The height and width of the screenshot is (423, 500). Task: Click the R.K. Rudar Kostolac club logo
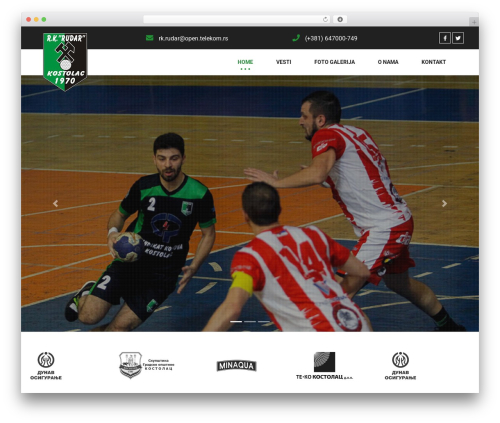pyautogui.click(x=65, y=62)
